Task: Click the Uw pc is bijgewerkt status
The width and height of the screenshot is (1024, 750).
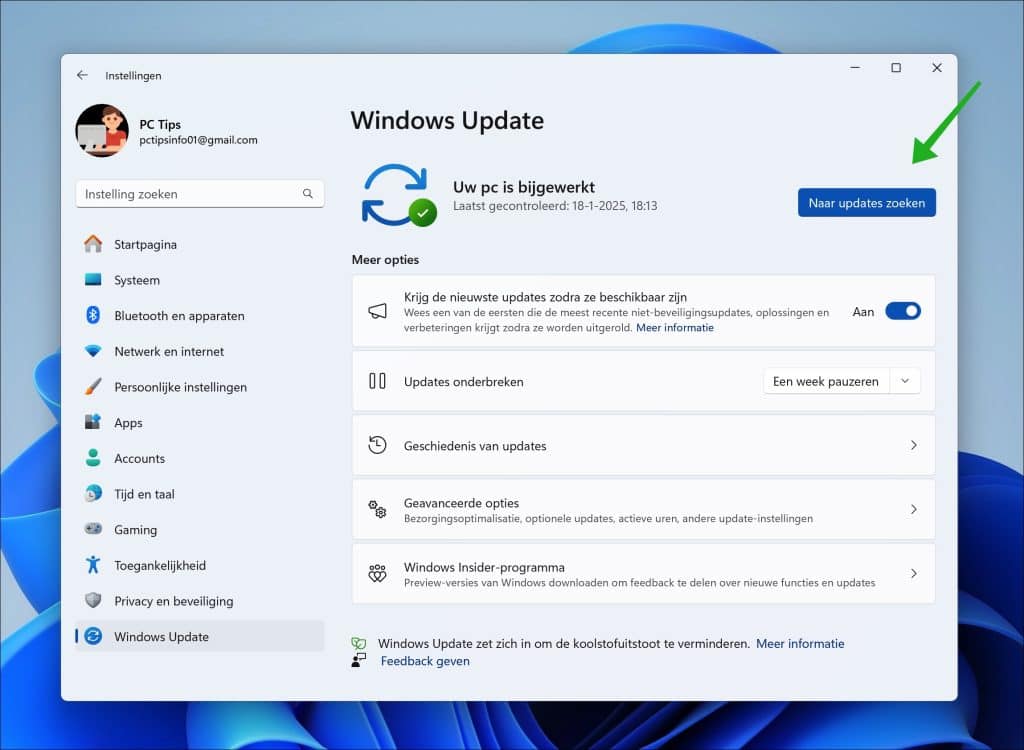Action: (x=524, y=187)
